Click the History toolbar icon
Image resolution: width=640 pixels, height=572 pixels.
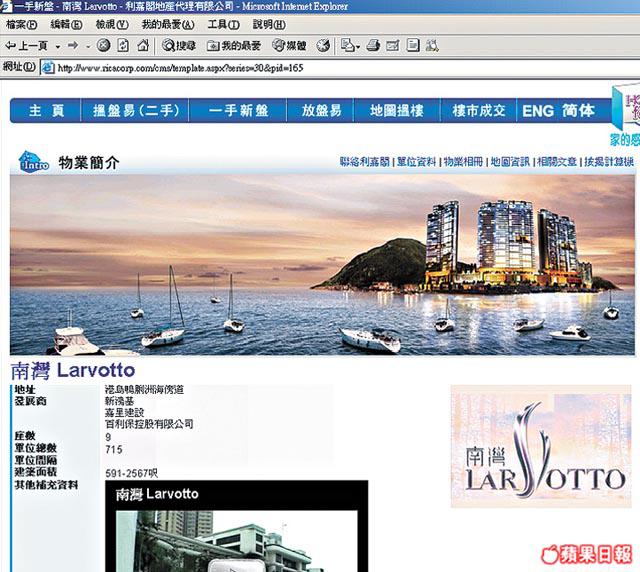click(323, 46)
